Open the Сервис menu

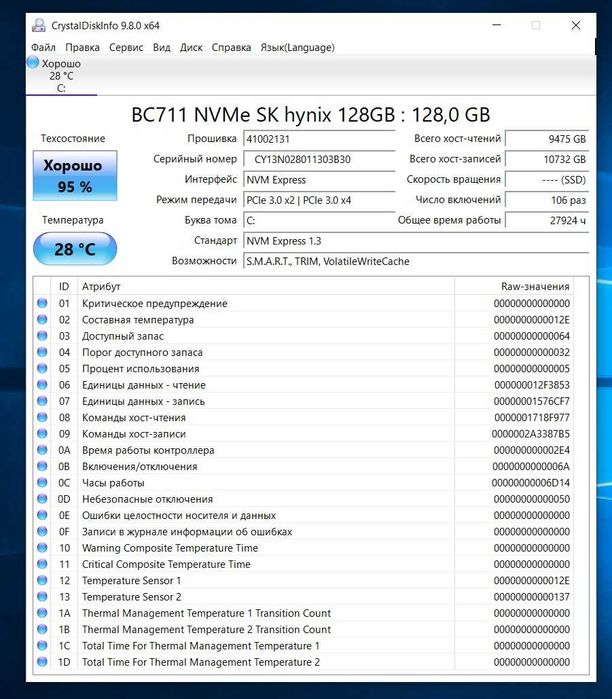[126, 47]
